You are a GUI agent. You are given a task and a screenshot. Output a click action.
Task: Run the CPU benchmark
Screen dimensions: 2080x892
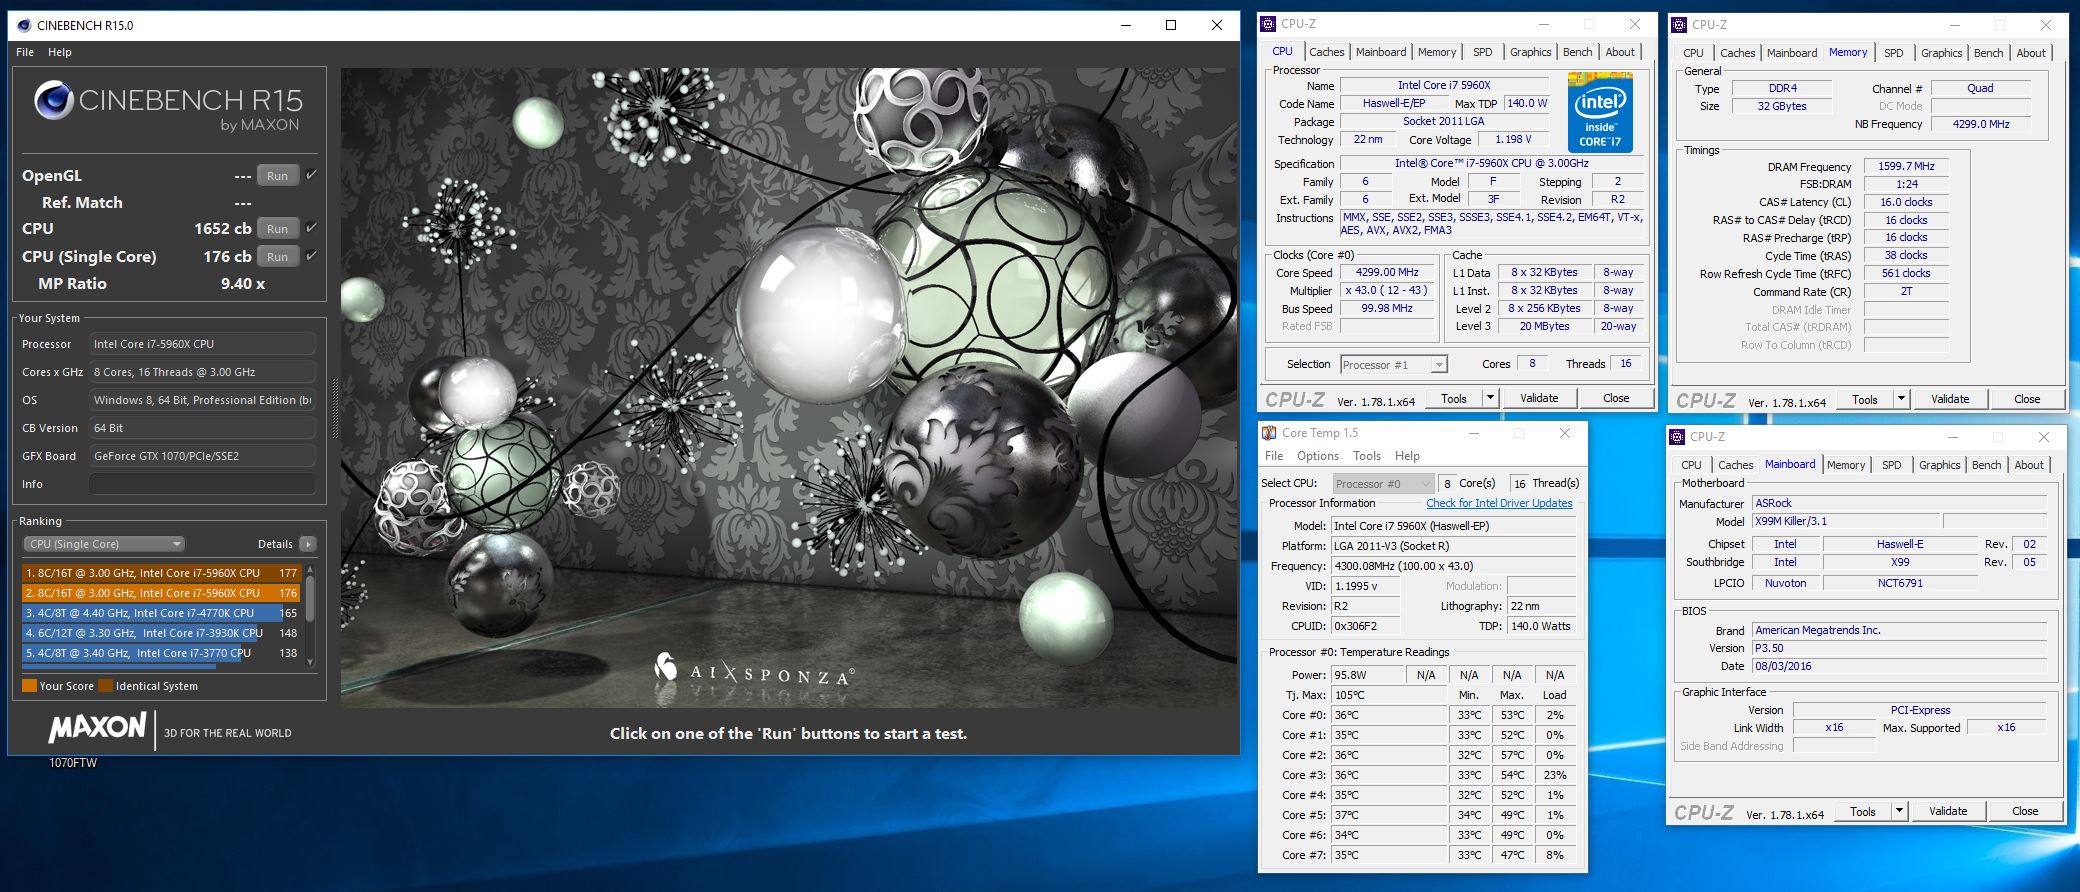tap(277, 229)
